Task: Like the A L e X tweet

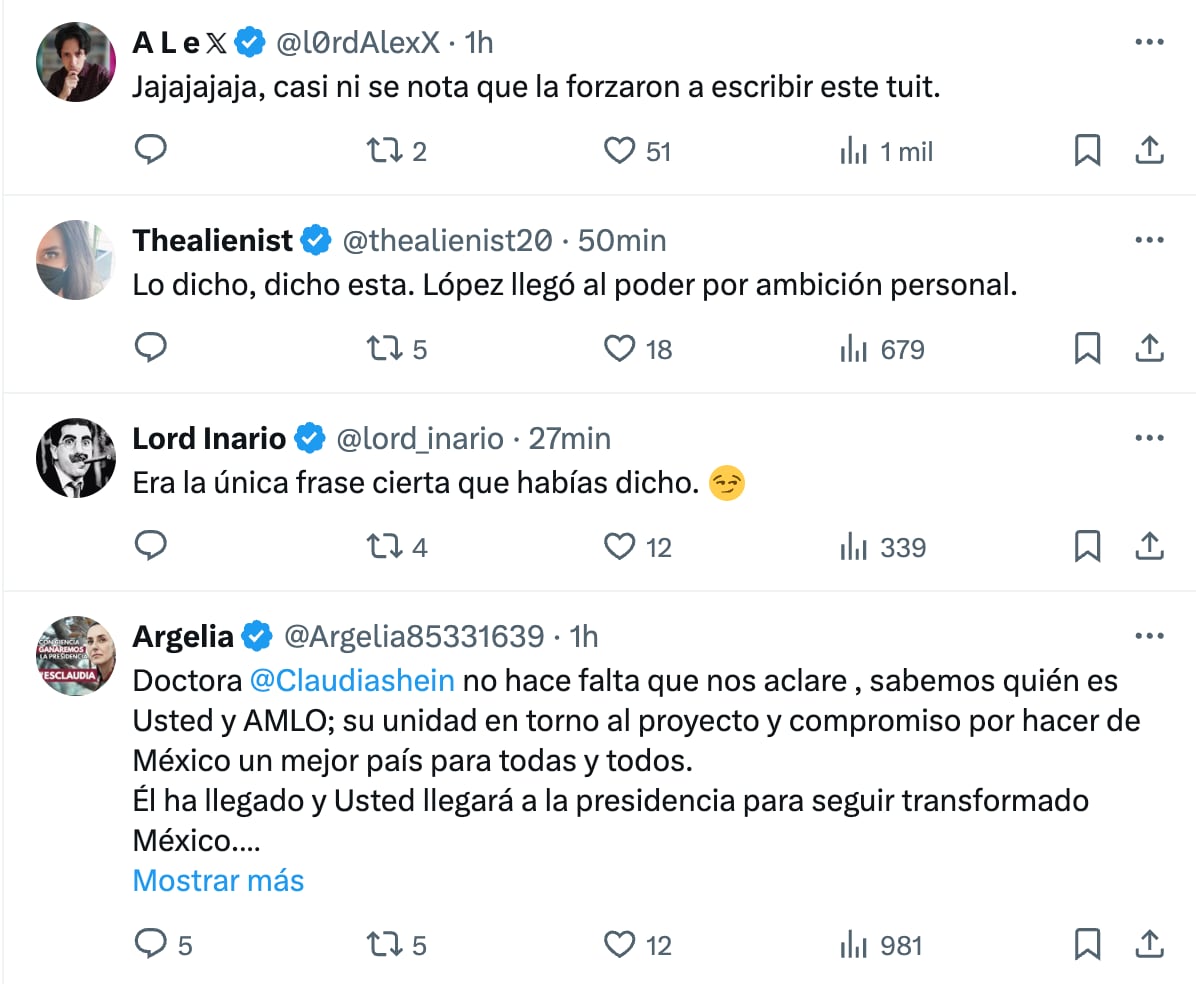Action: 620,150
